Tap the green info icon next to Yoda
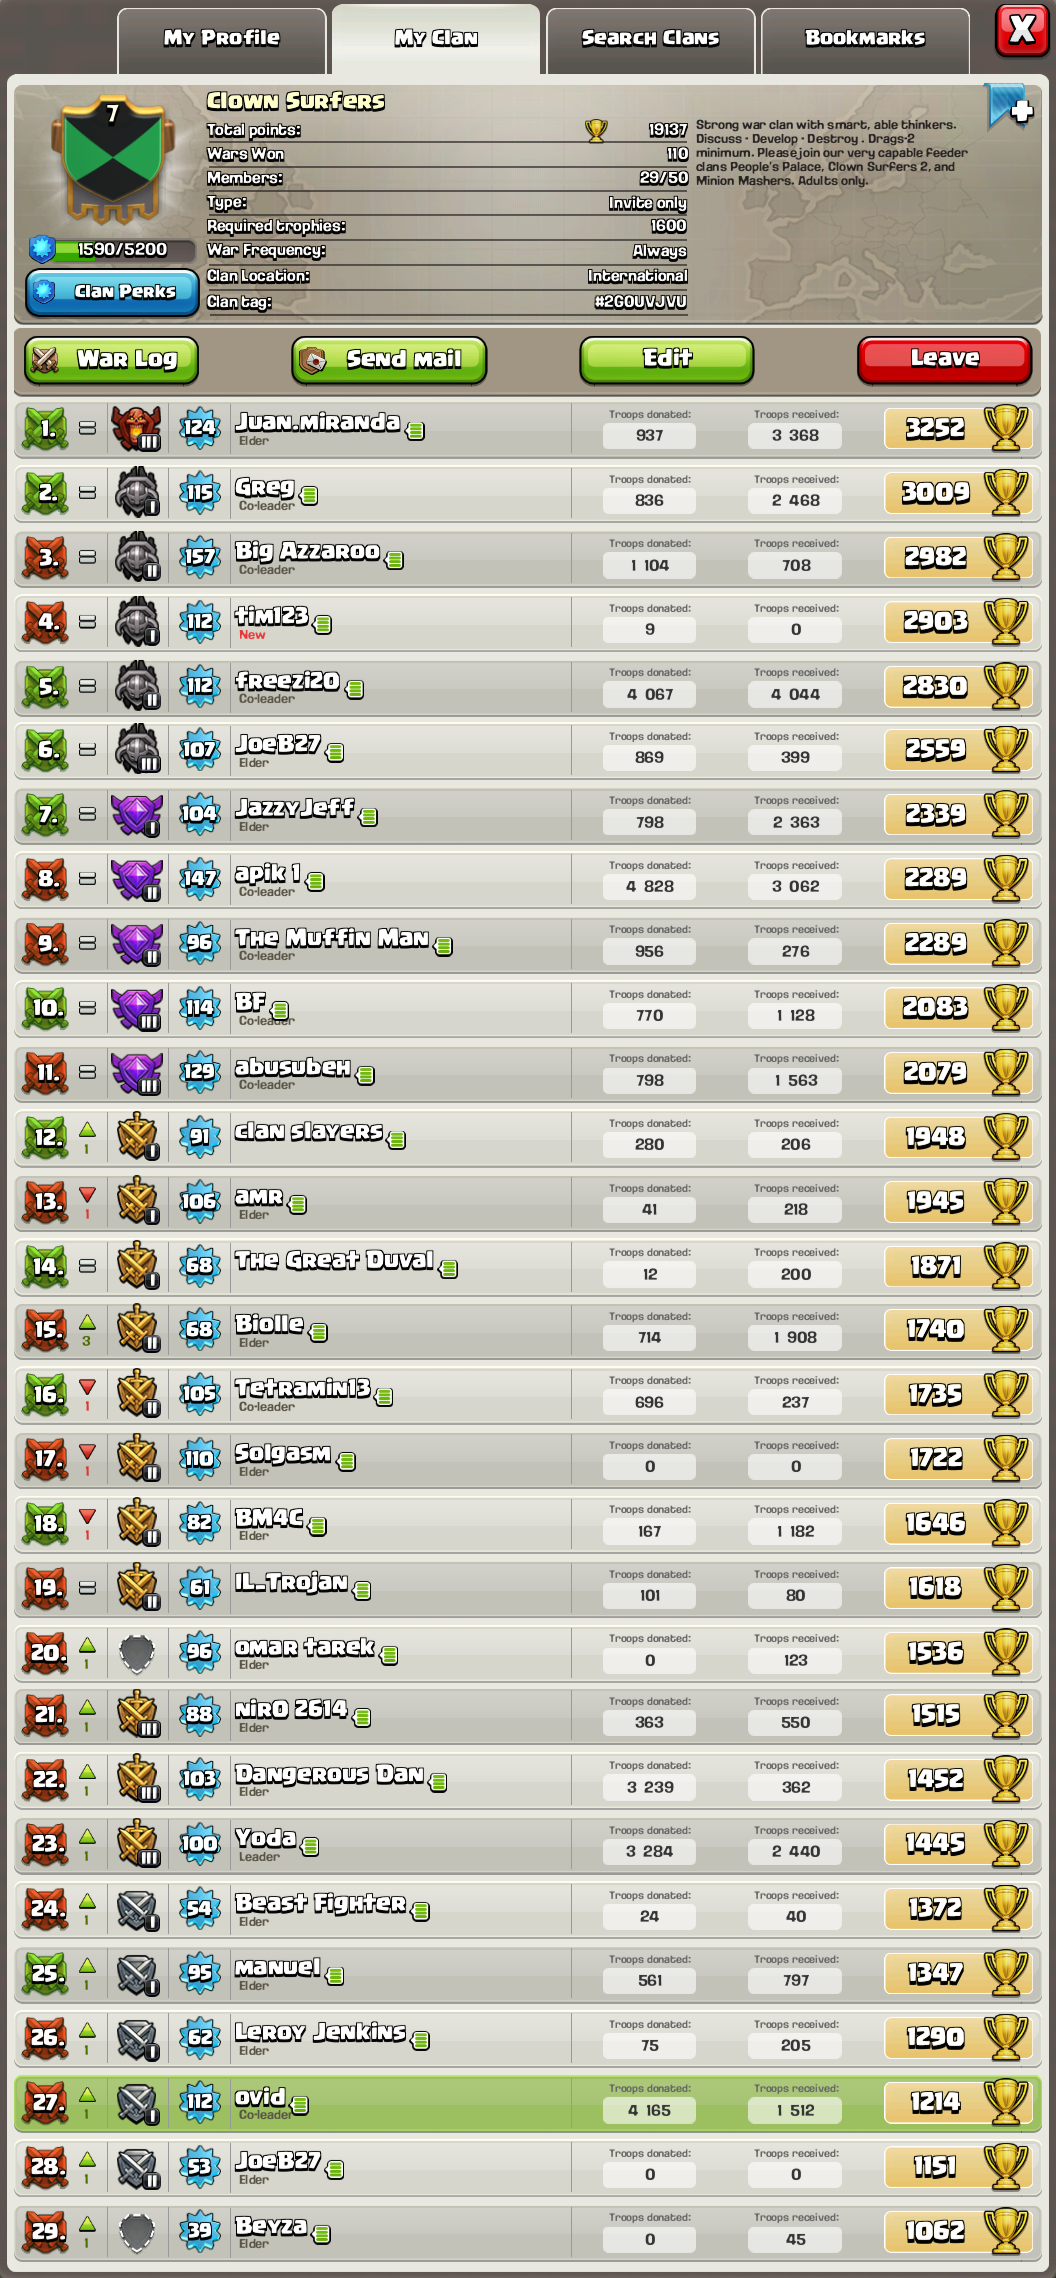This screenshot has height=2278, width=1056. tap(310, 1846)
